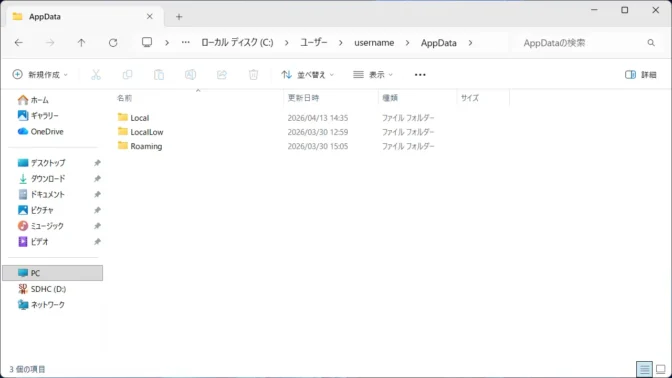Viewport: 672px width, 378px height.
Task: Select the LocalLow folder
Action: [x=147, y=132]
